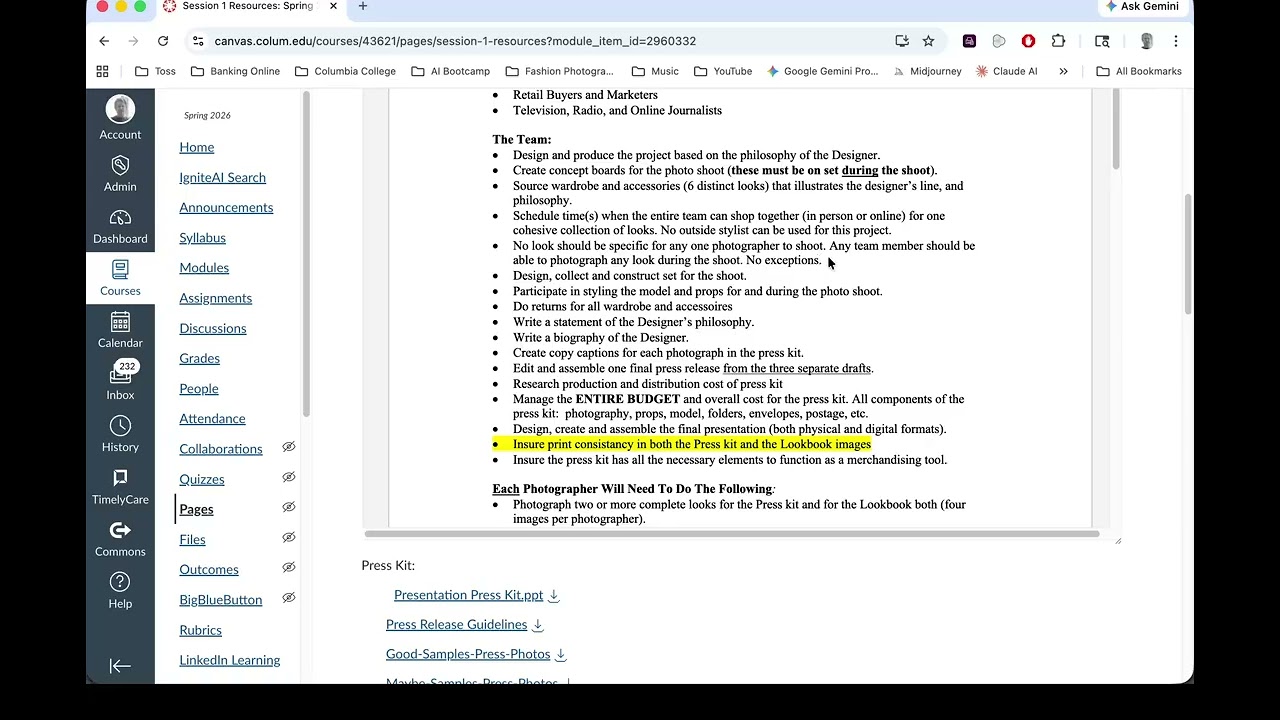Show recent History in Canvas
This screenshot has width=1280, height=720.
120,434
